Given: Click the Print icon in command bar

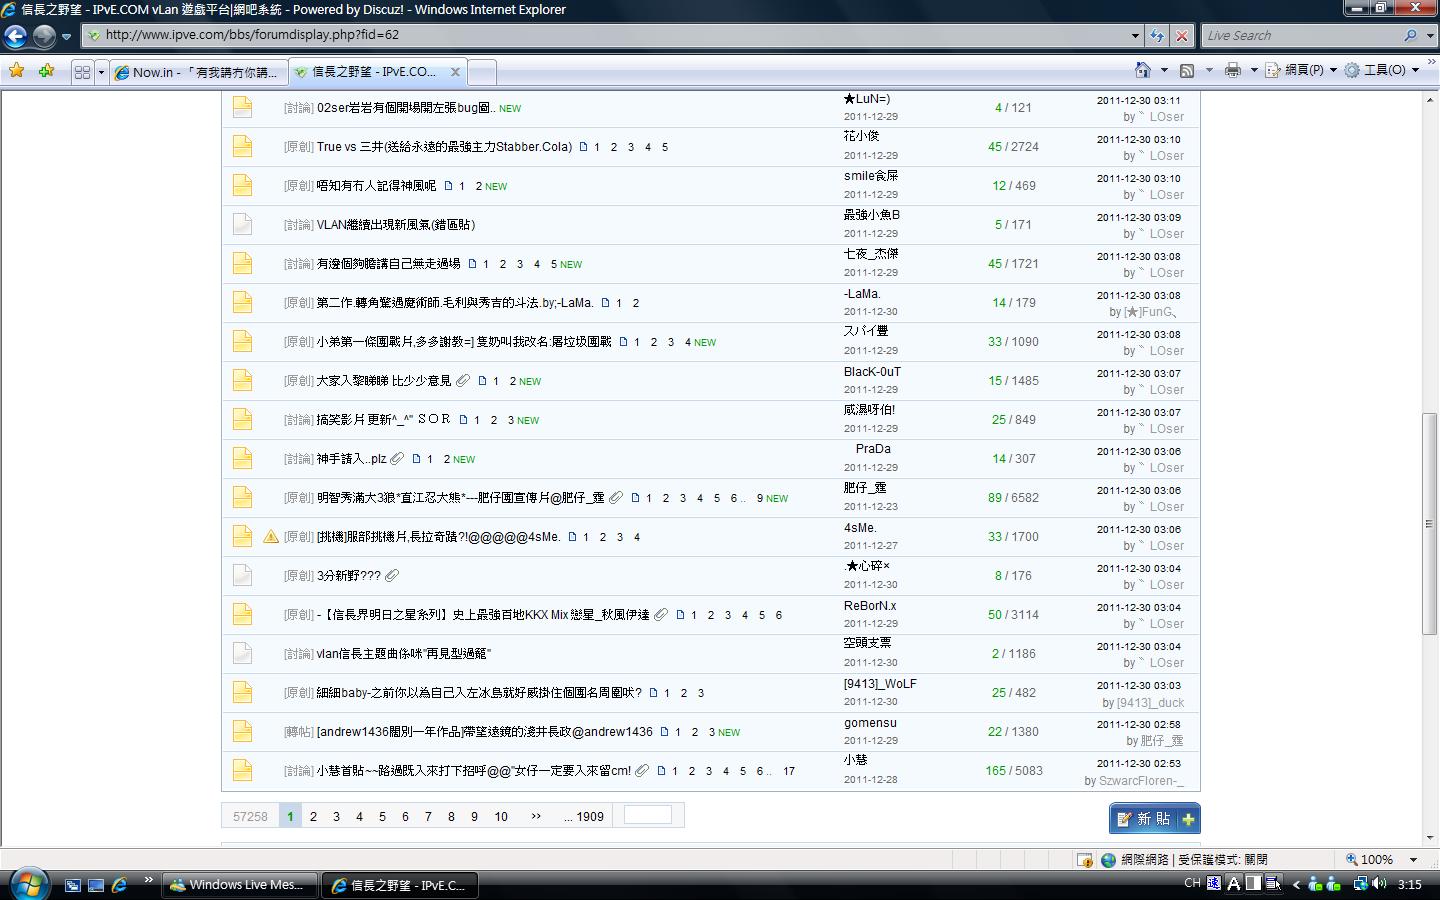Looking at the screenshot, I should [x=1232, y=70].
